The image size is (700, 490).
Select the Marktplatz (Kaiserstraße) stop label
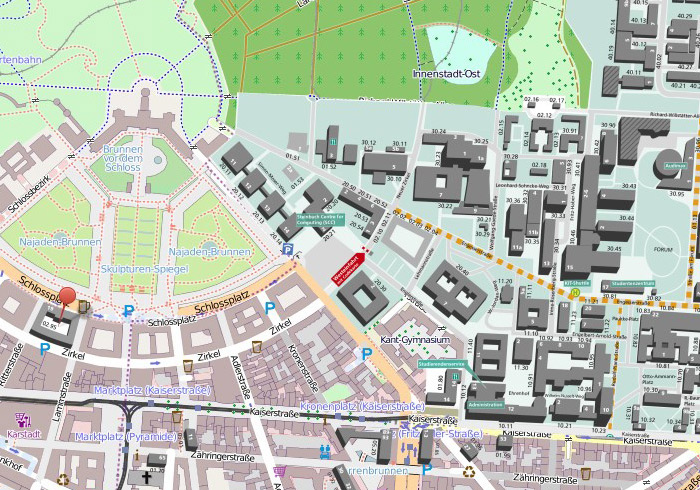[x=152, y=390]
